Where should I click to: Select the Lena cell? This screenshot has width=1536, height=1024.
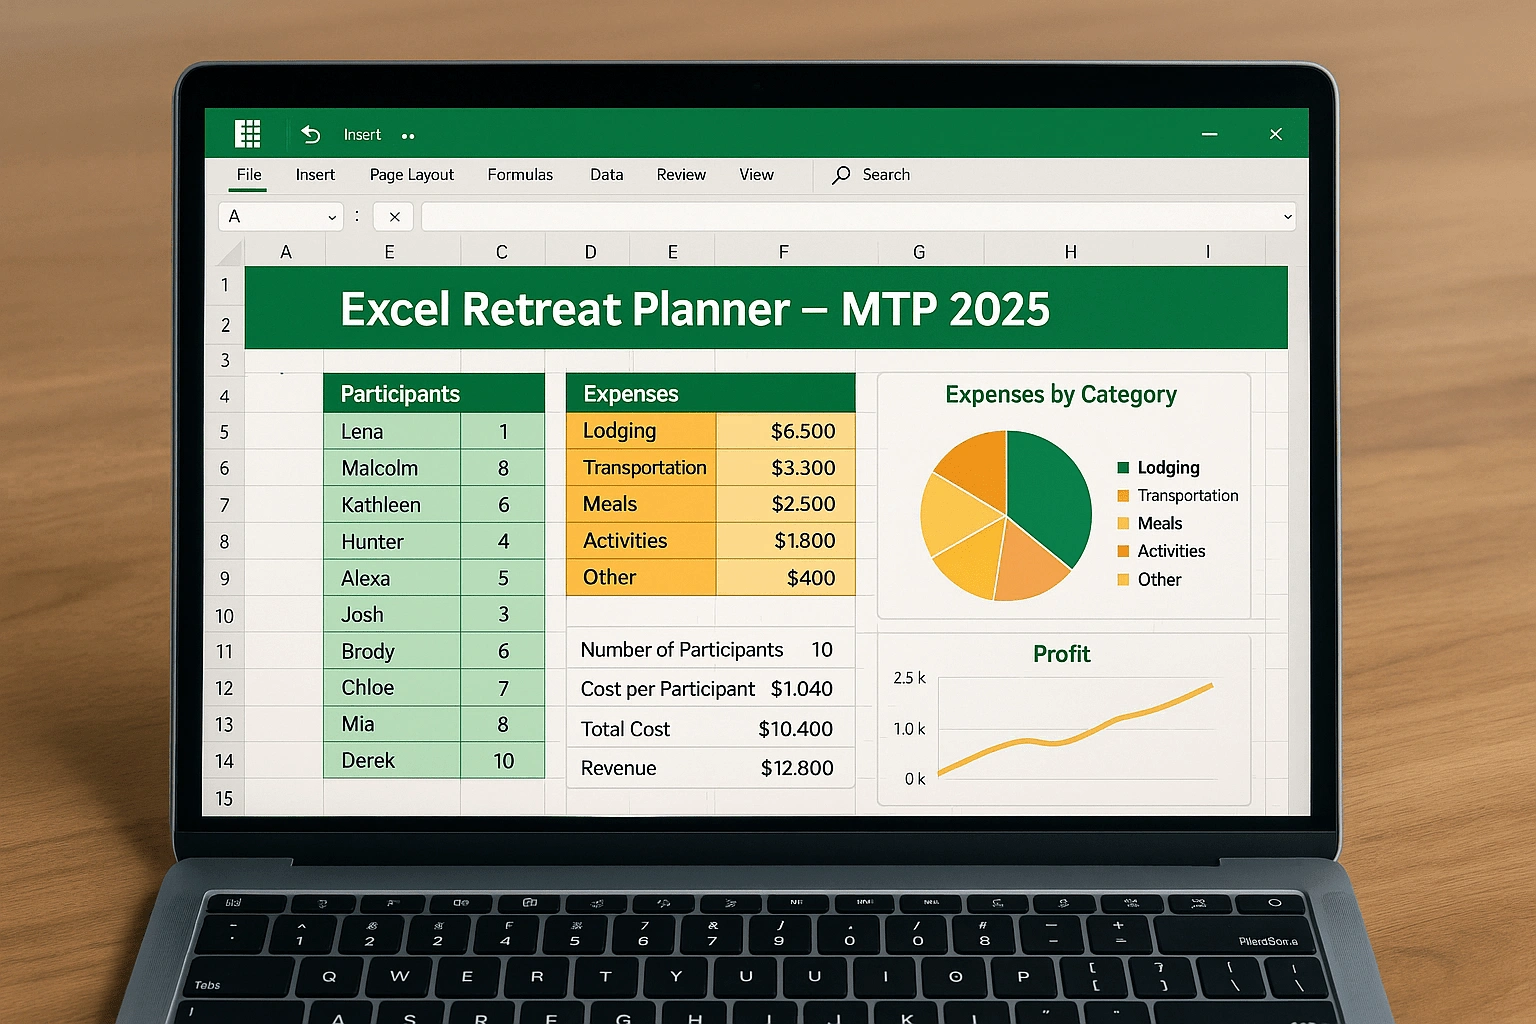tap(392, 431)
